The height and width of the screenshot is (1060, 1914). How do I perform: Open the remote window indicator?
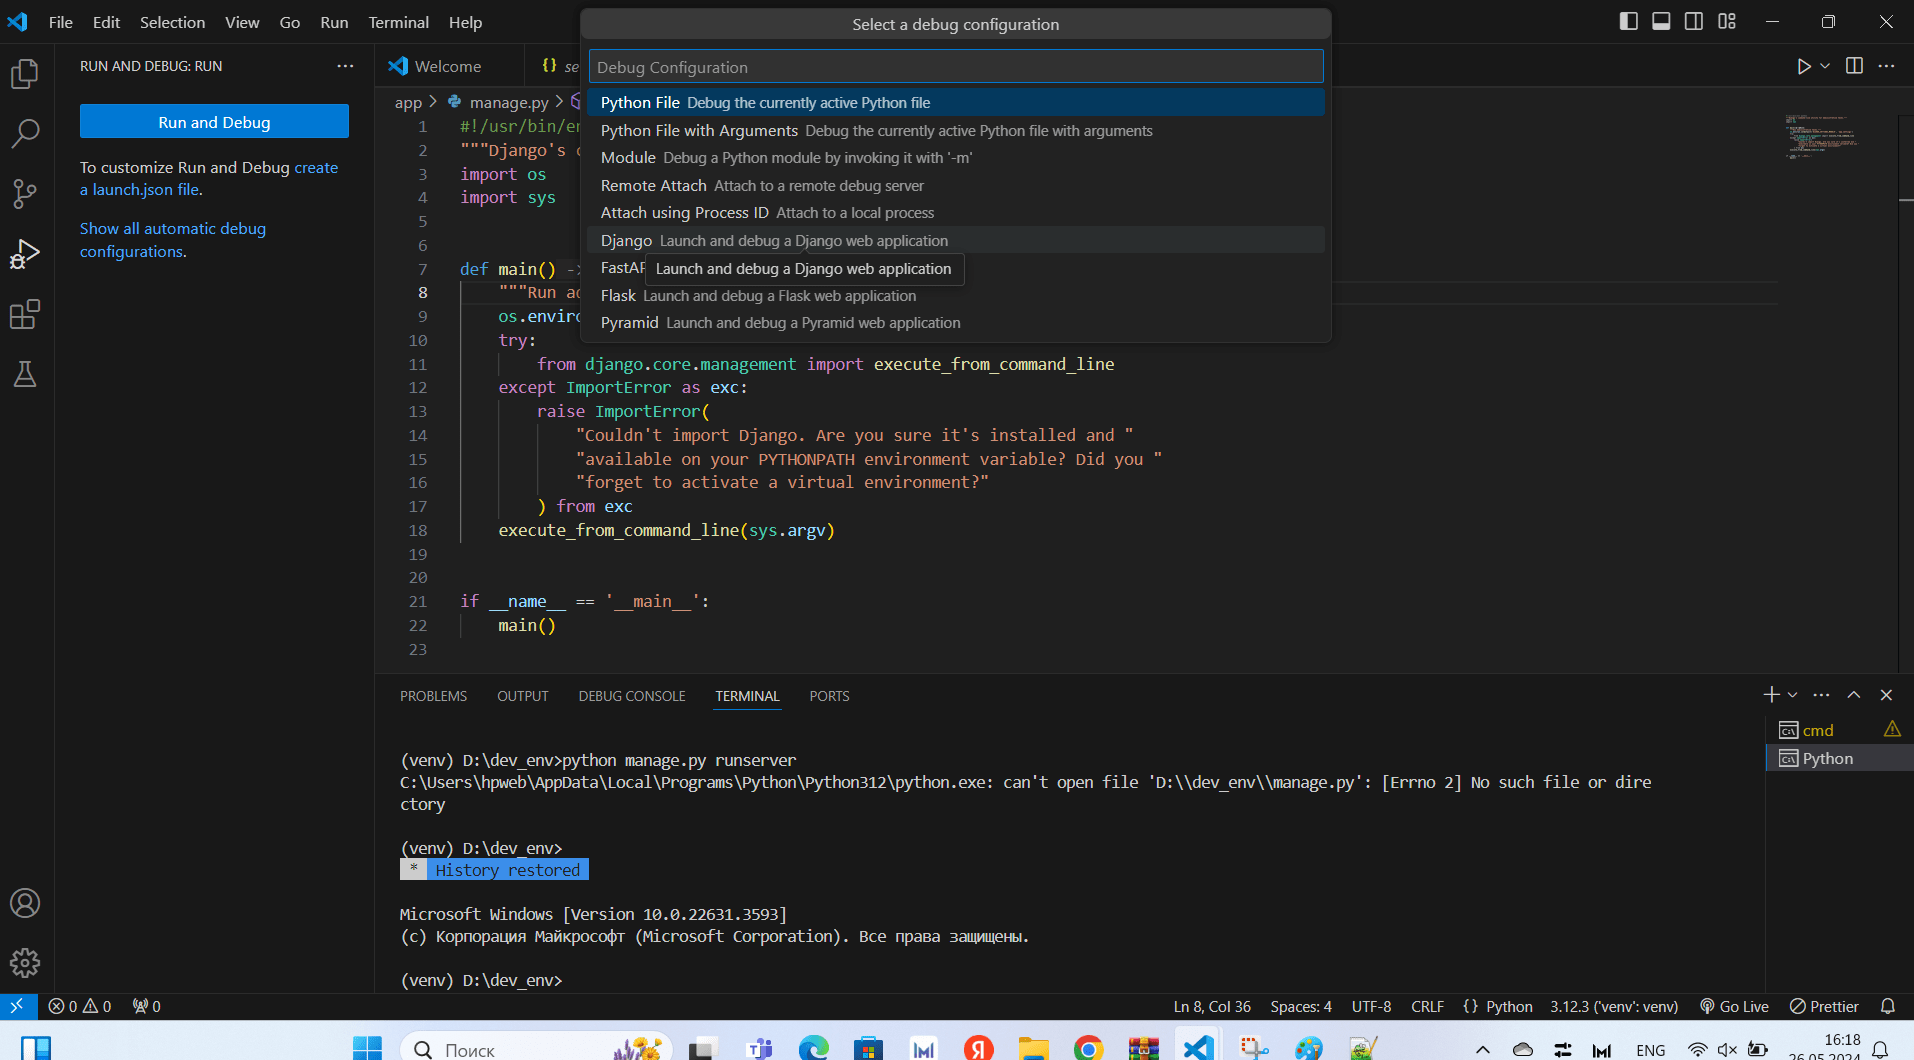(x=18, y=1006)
